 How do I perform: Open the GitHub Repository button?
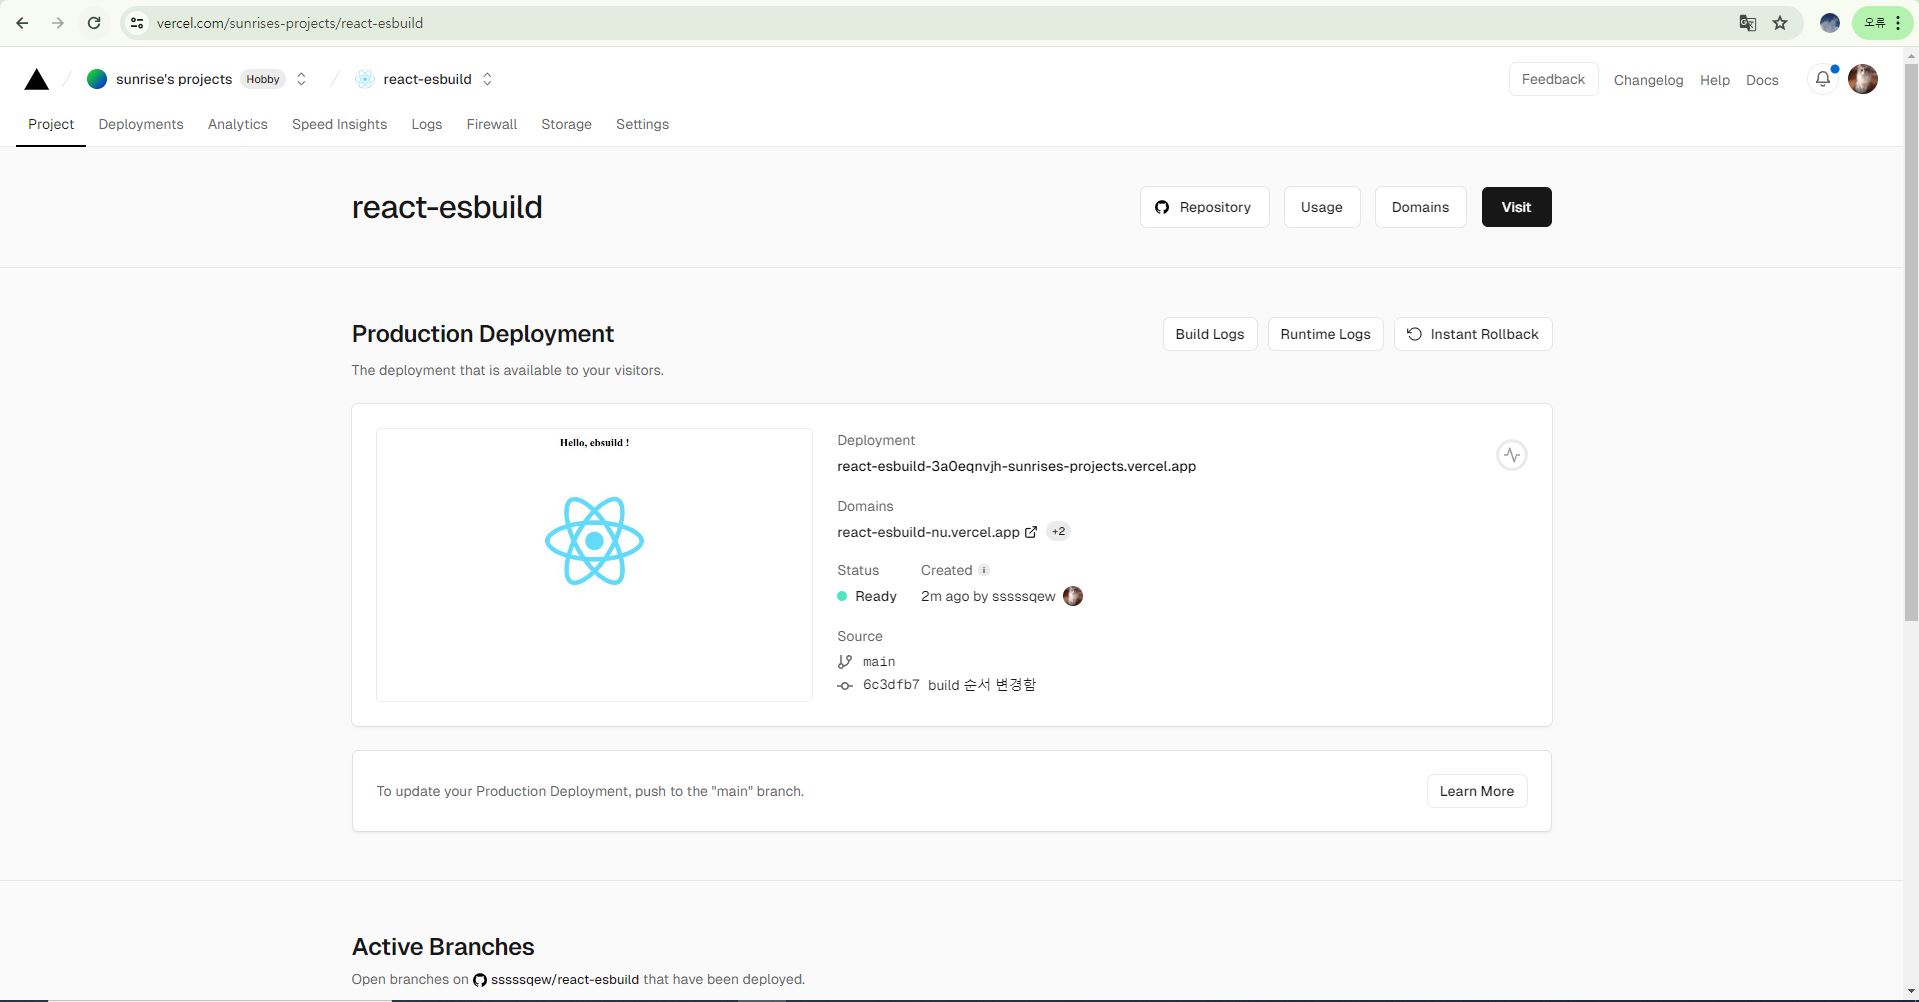pyautogui.click(x=1204, y=207)
